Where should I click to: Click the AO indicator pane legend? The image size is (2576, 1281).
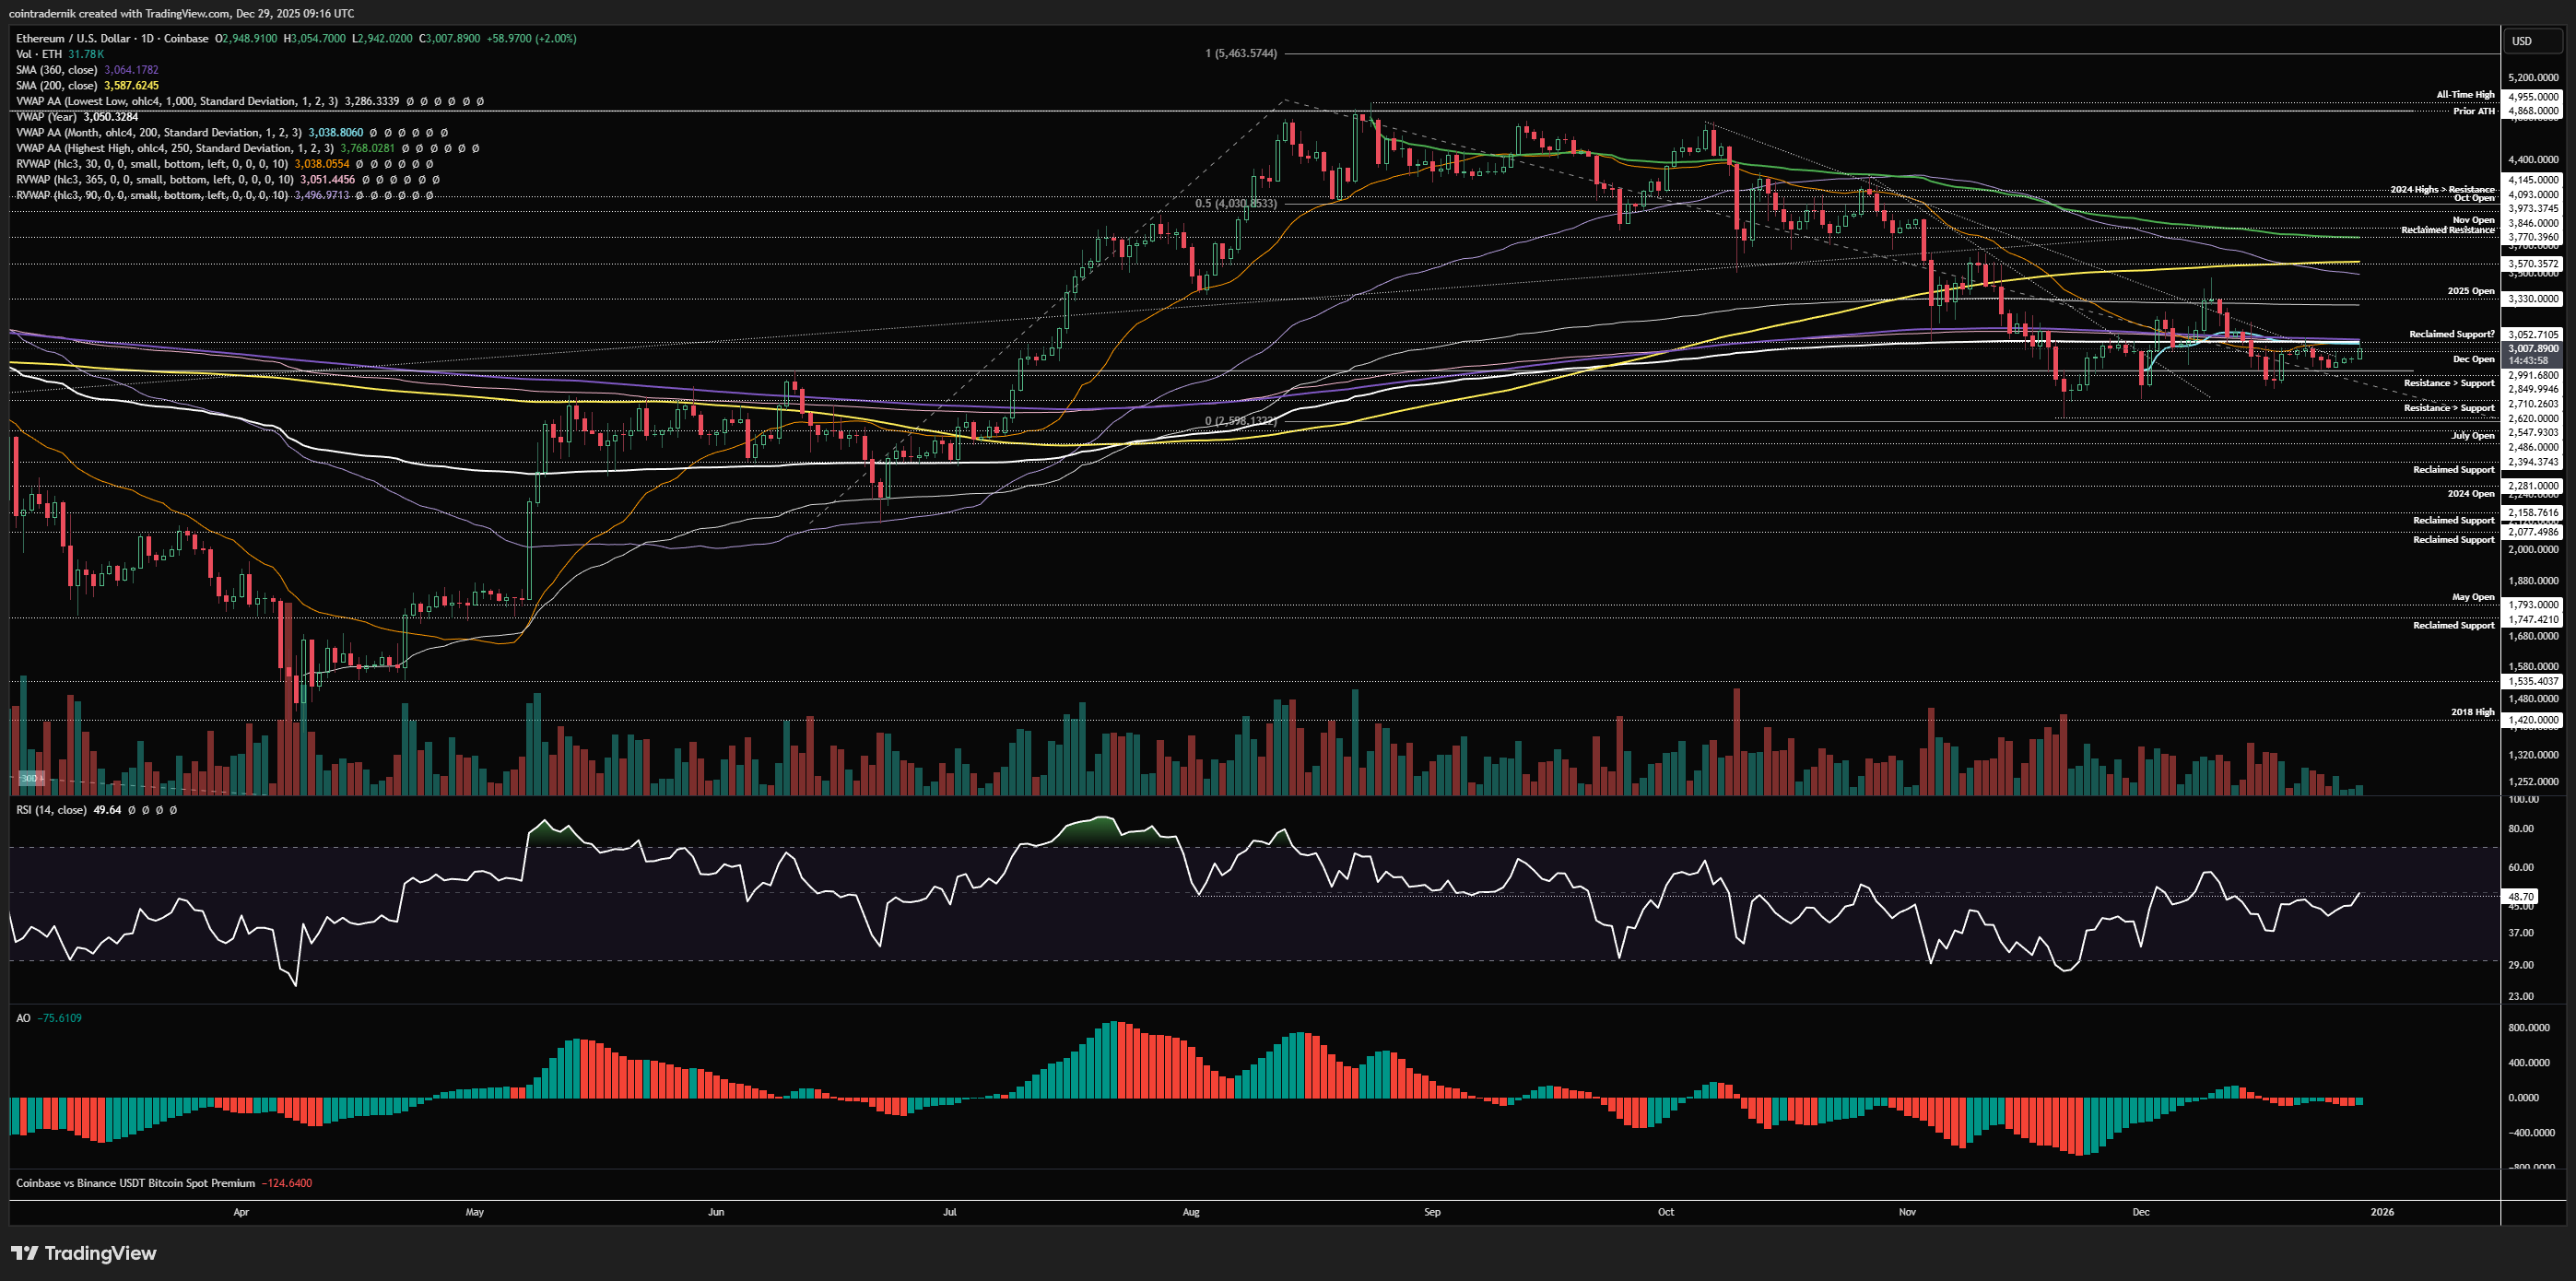click(23, 1018)
